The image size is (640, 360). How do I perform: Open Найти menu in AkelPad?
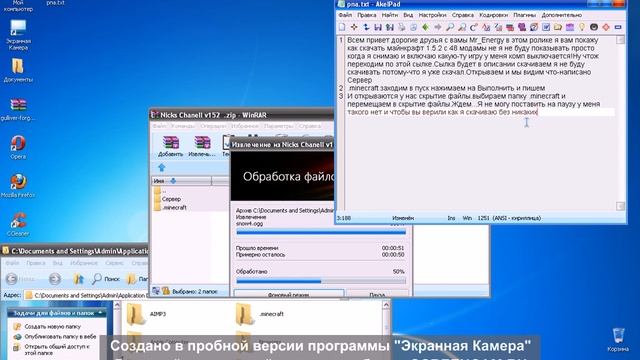pos(389,15)
